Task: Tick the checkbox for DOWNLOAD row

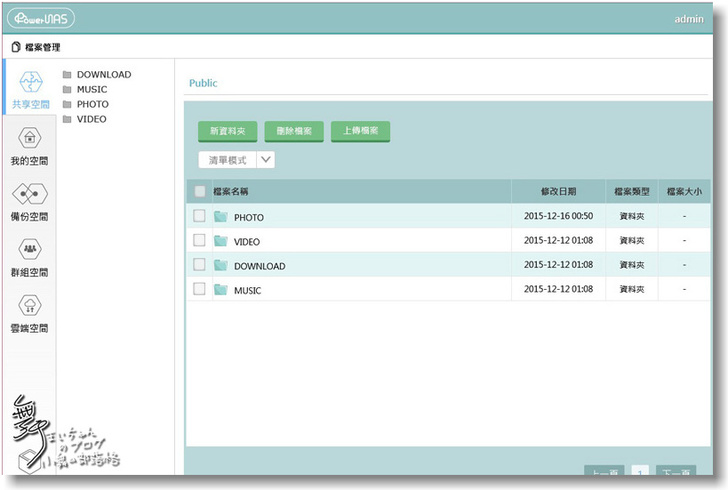Action: pyautogui.click(x=200, y=265)
